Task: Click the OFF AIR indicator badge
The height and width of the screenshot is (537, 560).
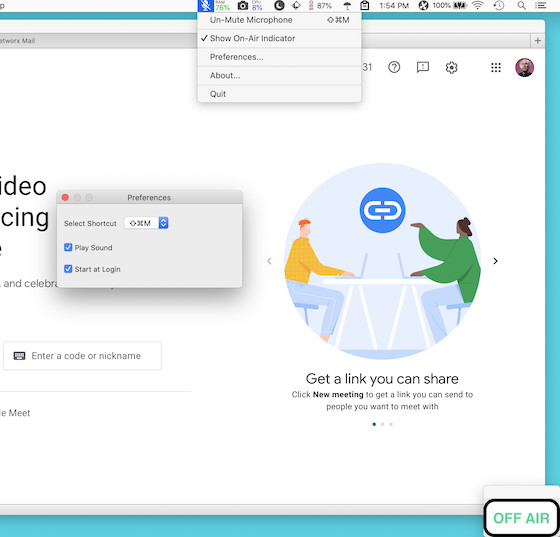Action: (521, 518)
